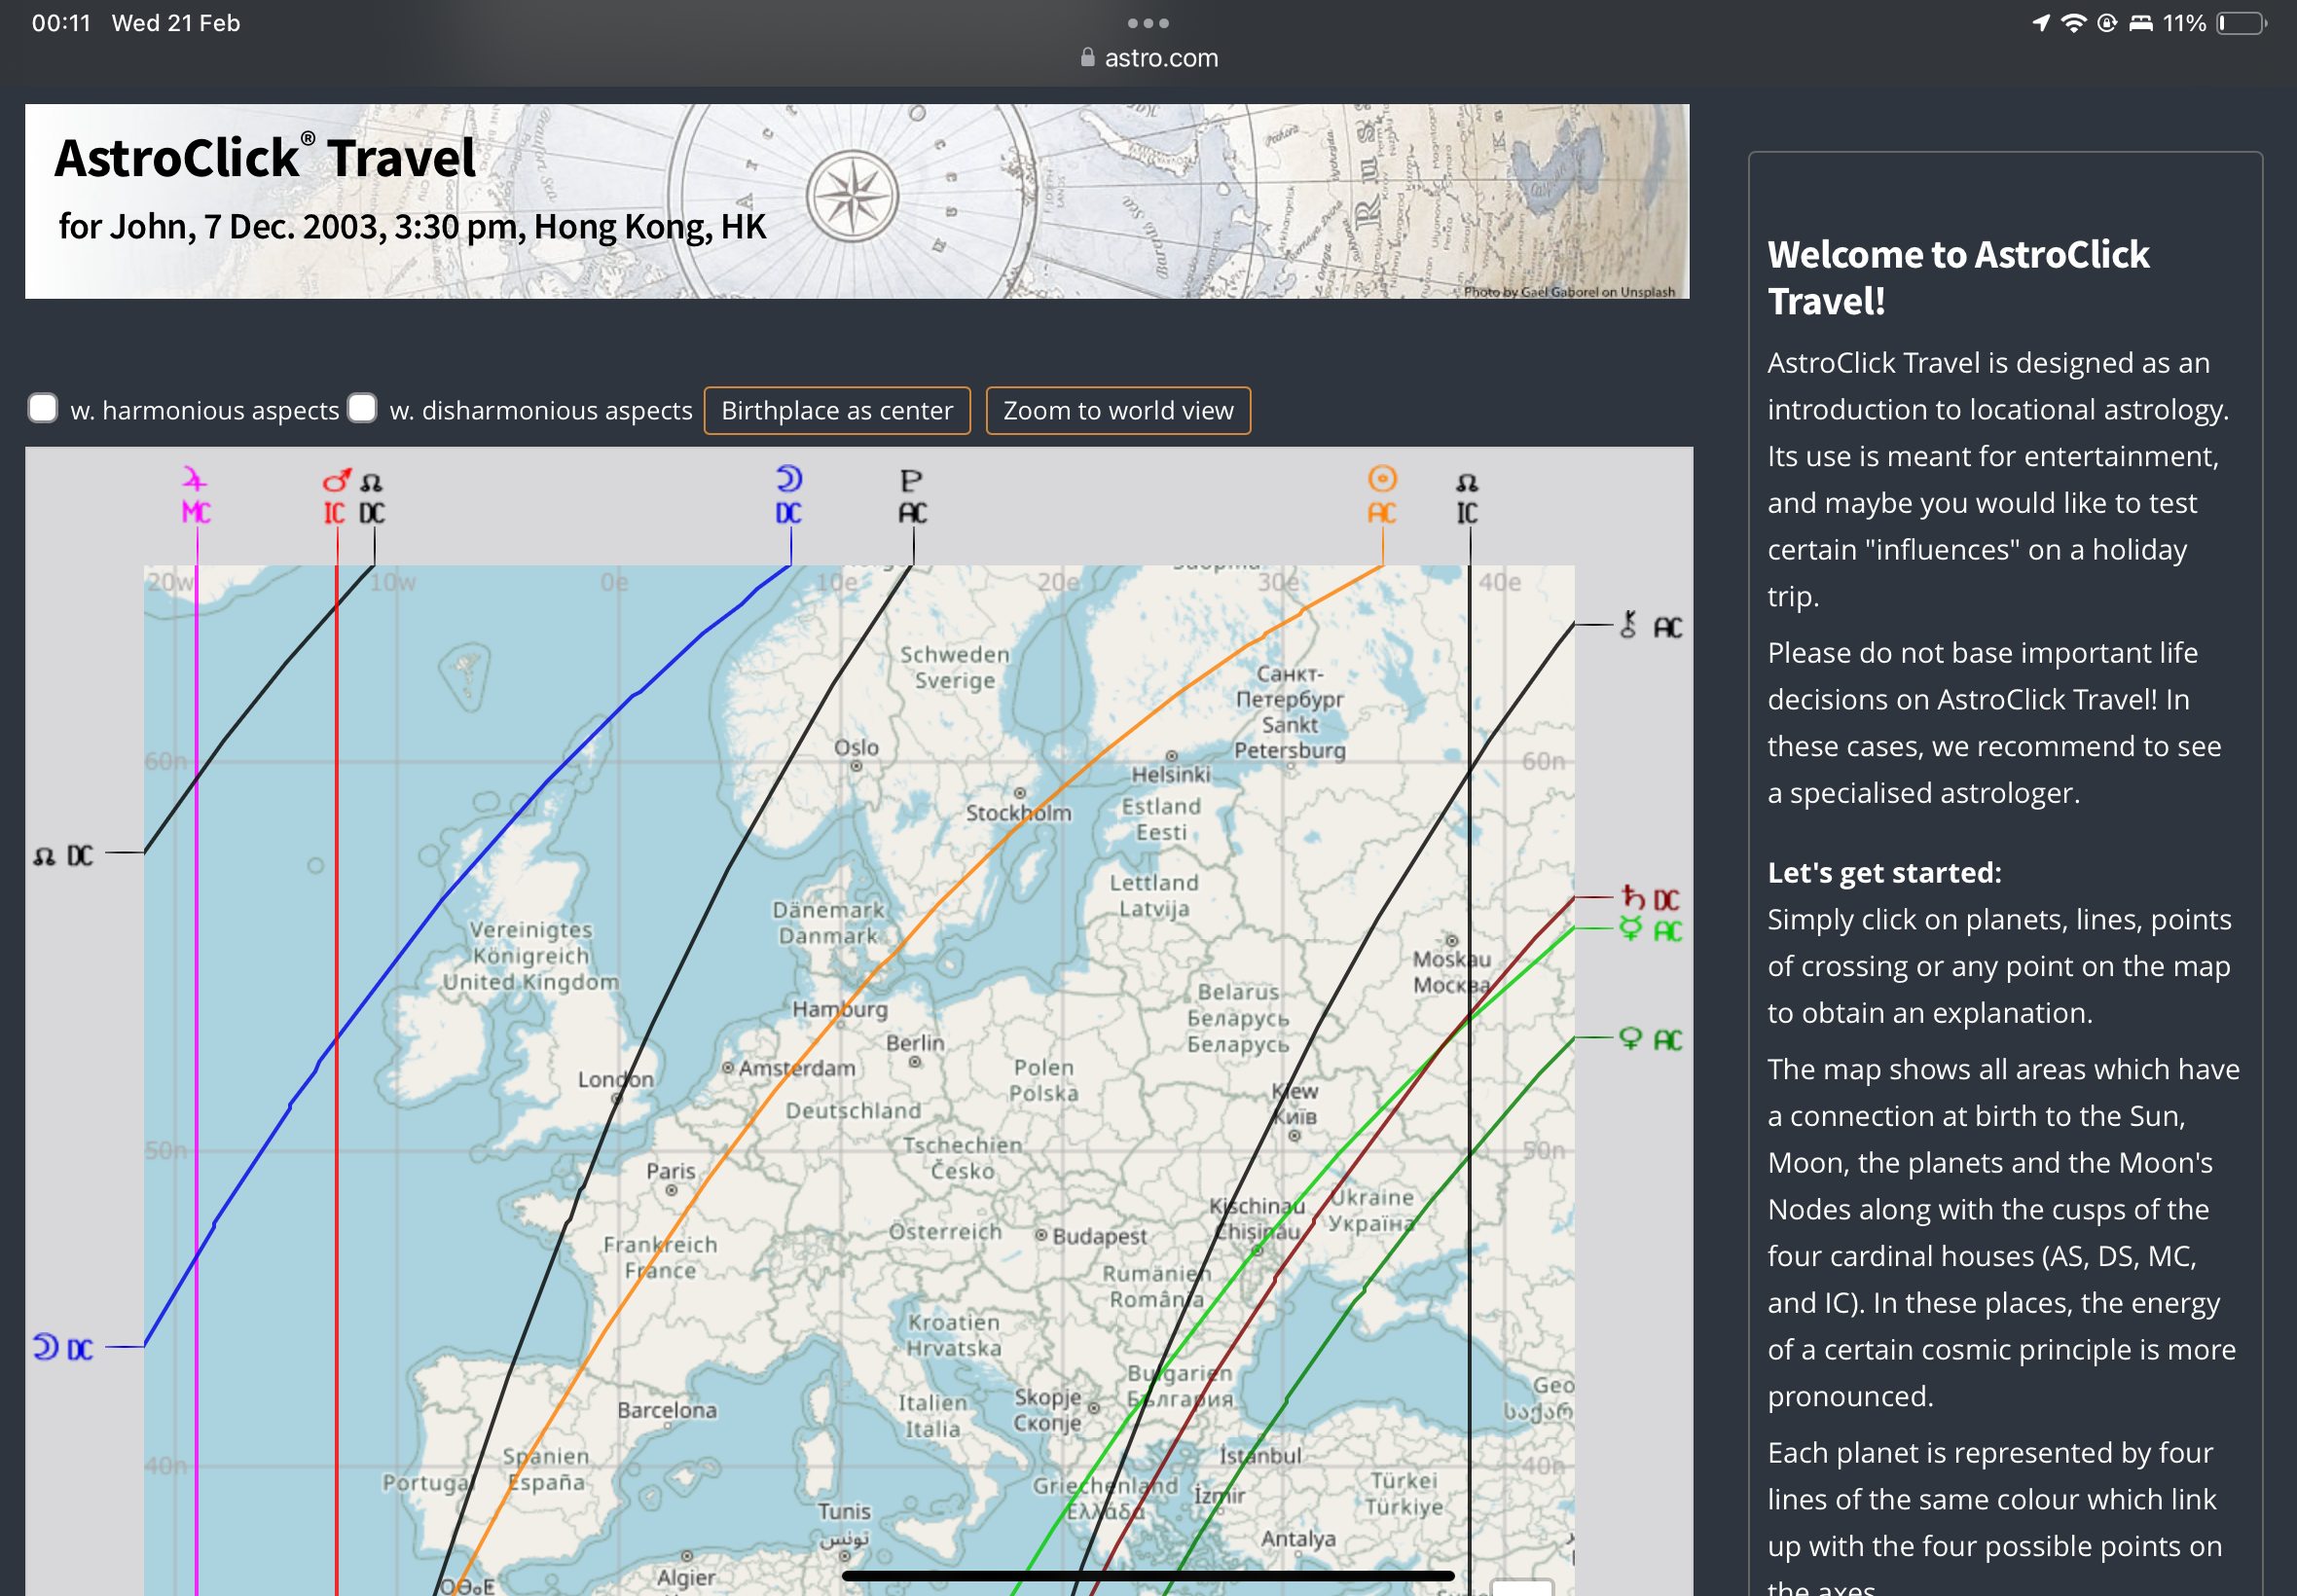Select the Venus AC symbol
The width and height of the screenshot is (2297, 1596).
point(1630,1039)
